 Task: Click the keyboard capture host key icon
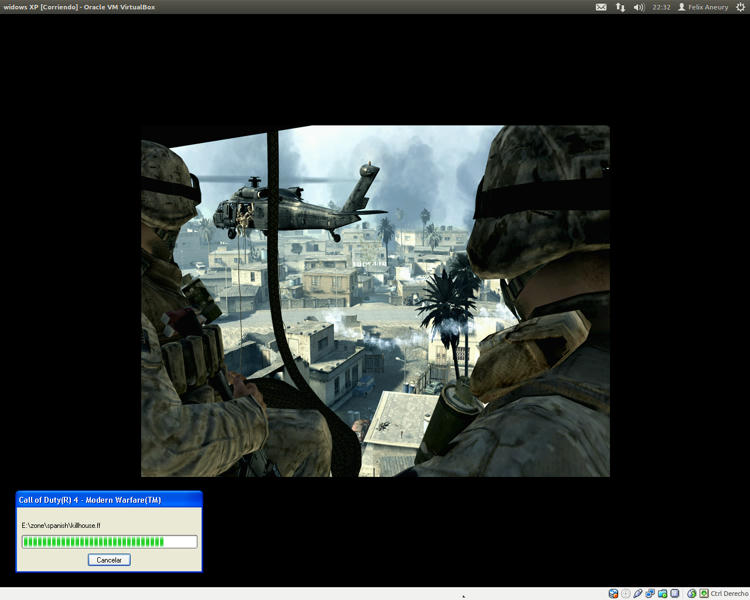[704, 594]
